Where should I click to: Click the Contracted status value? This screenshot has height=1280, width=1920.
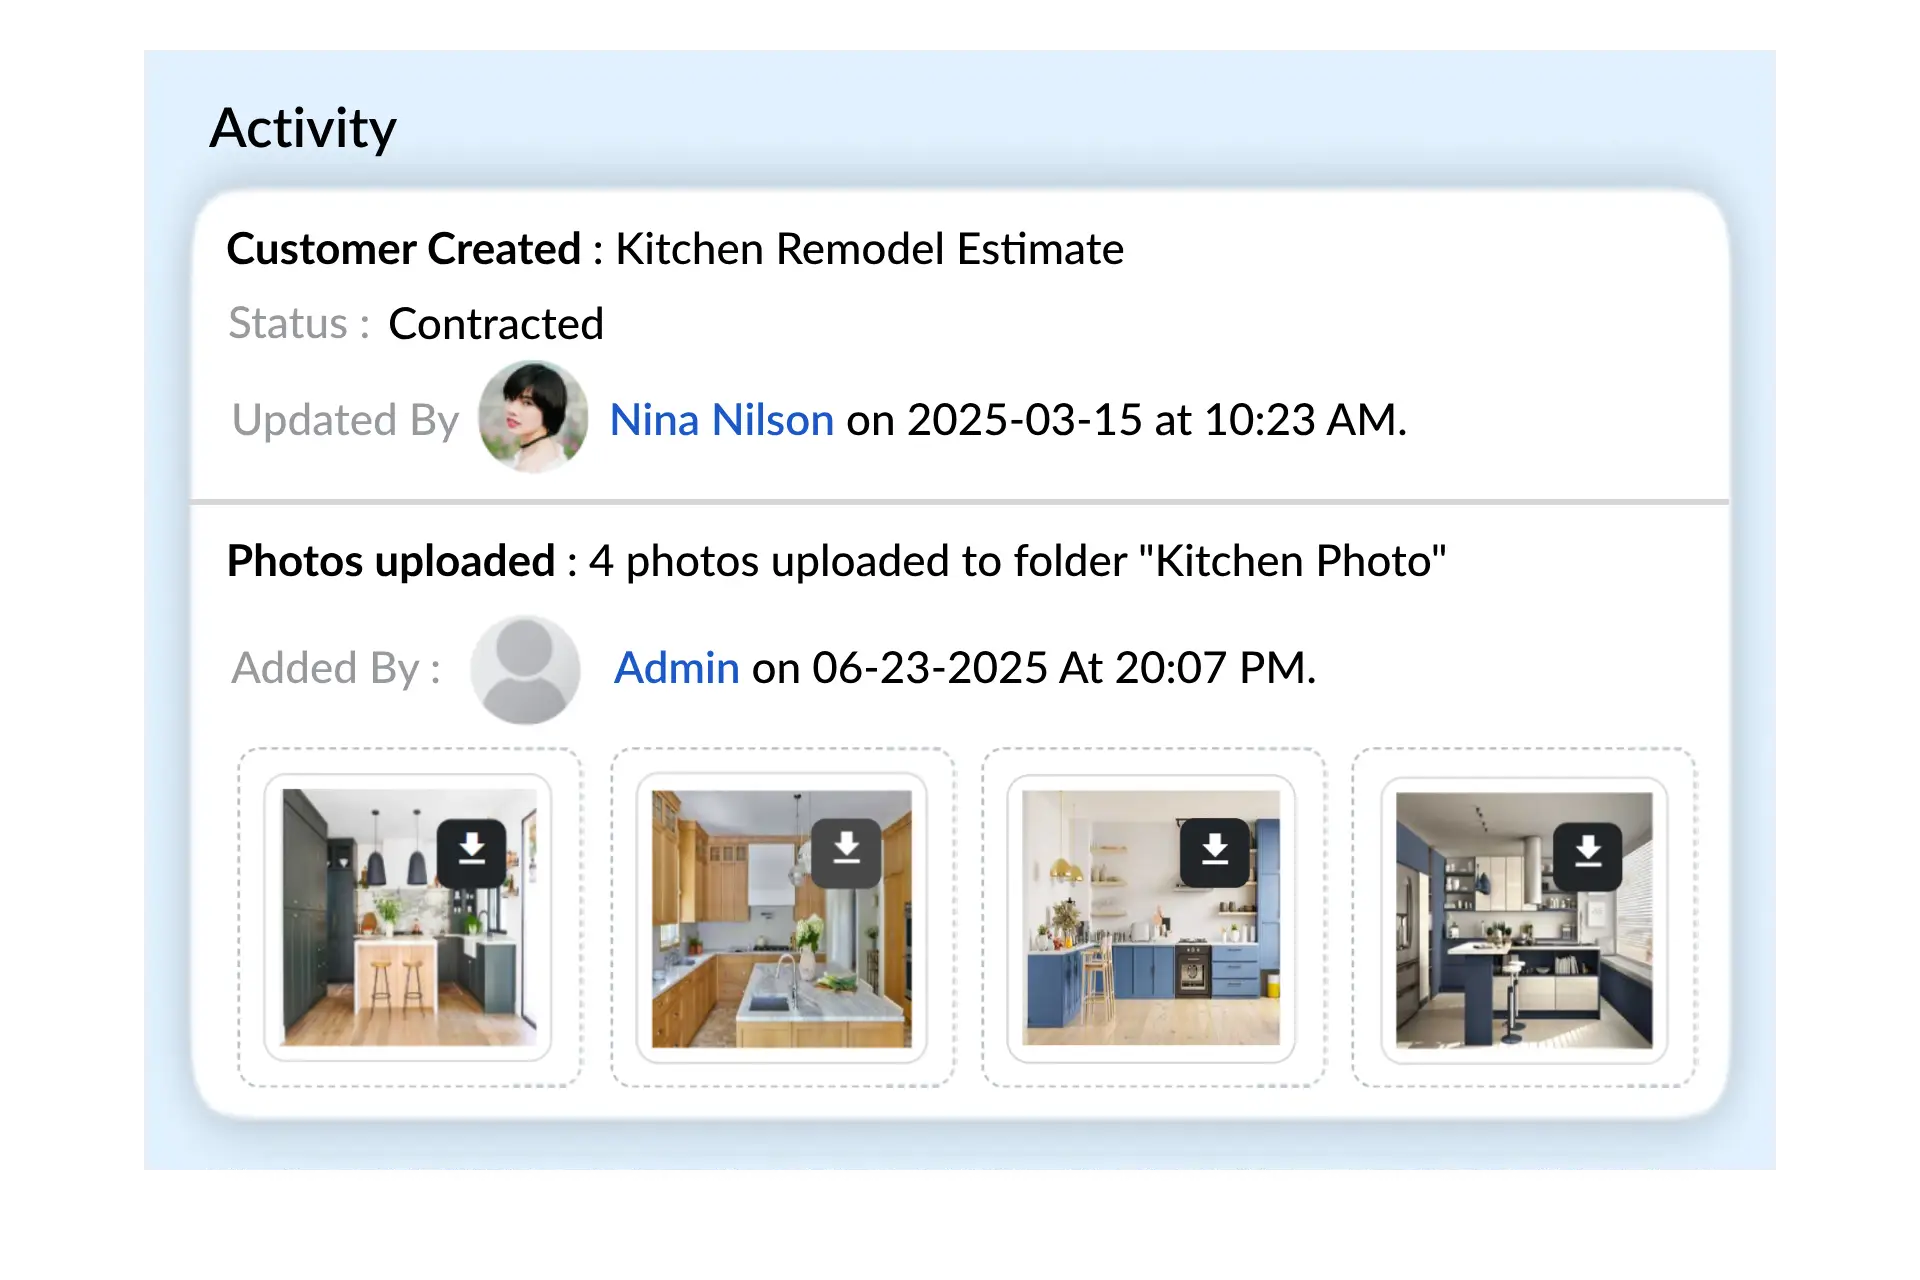pos(496,324)
